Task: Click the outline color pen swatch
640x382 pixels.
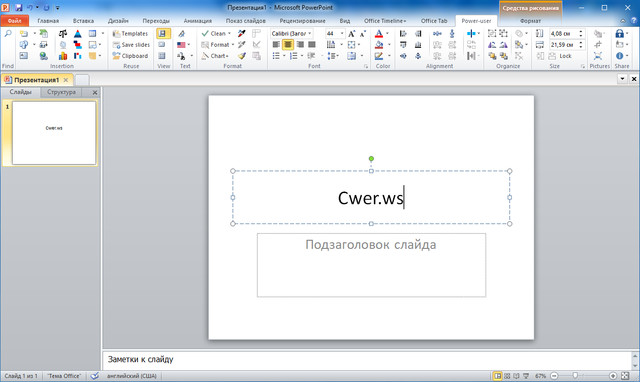Action: [x=379, y=56]
